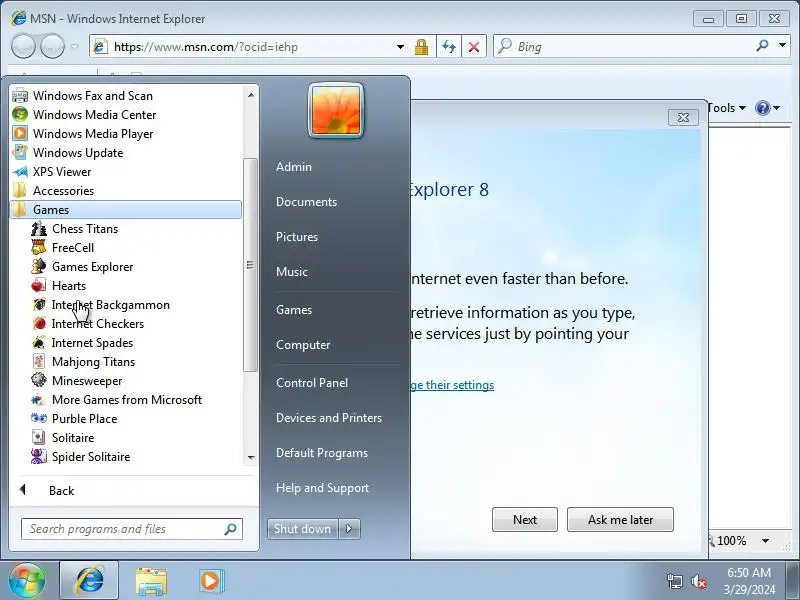Launch Hearts game icon
The height and width of the screenshot is (600, 800).
coord(39,286)
